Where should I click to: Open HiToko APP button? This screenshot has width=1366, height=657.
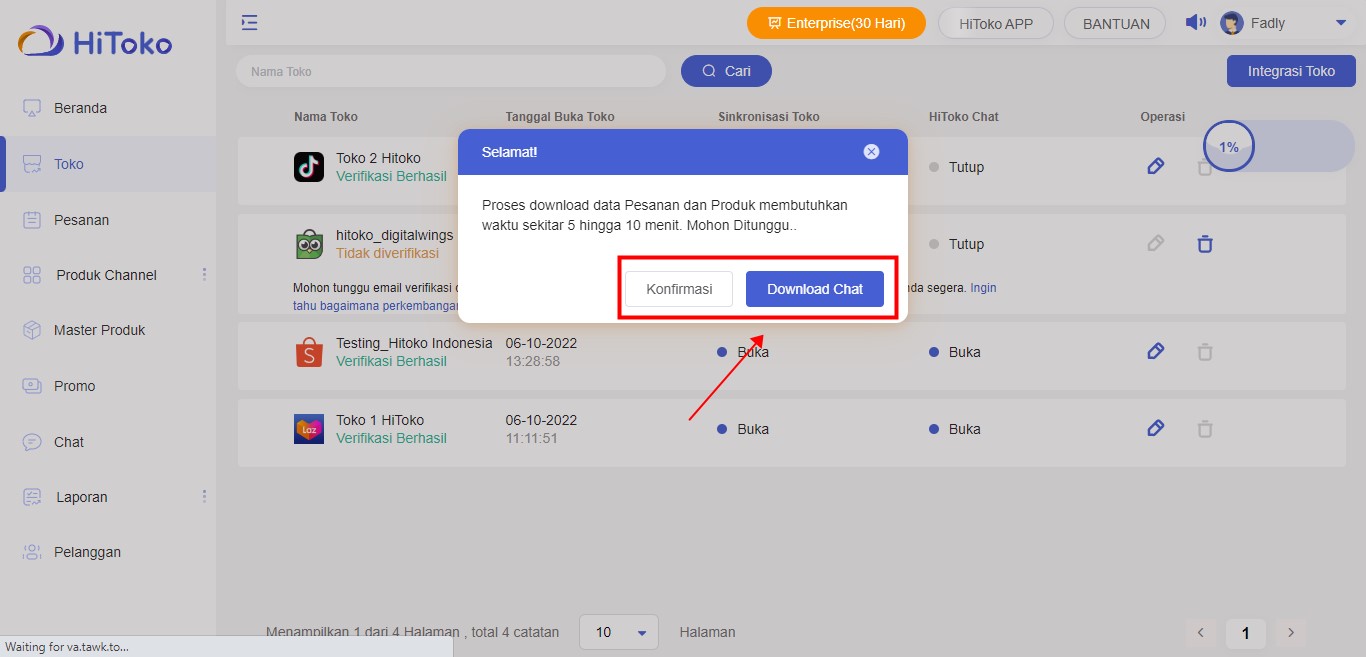(996, 23)
